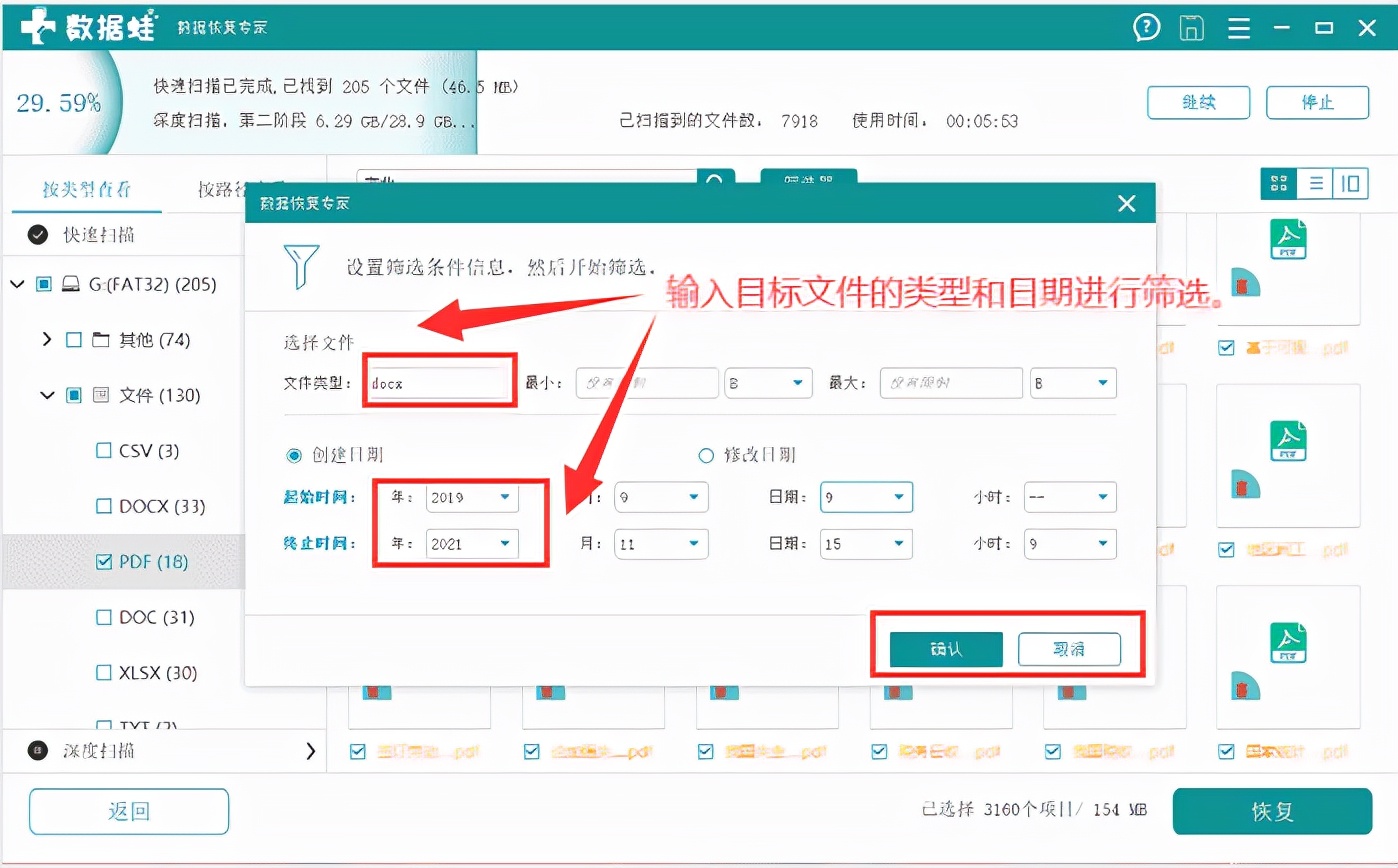Click the 文件 category icon
This screenshot has width=1398, height=868.
pos(101,396)
